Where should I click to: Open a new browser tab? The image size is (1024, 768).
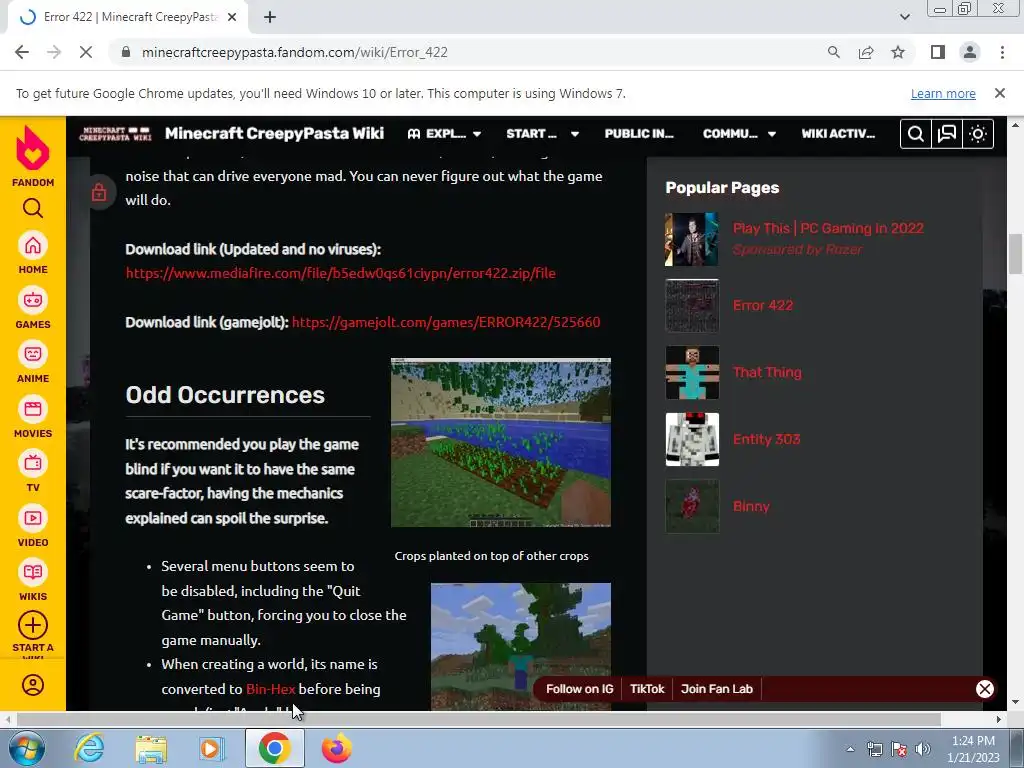point(270,18)
